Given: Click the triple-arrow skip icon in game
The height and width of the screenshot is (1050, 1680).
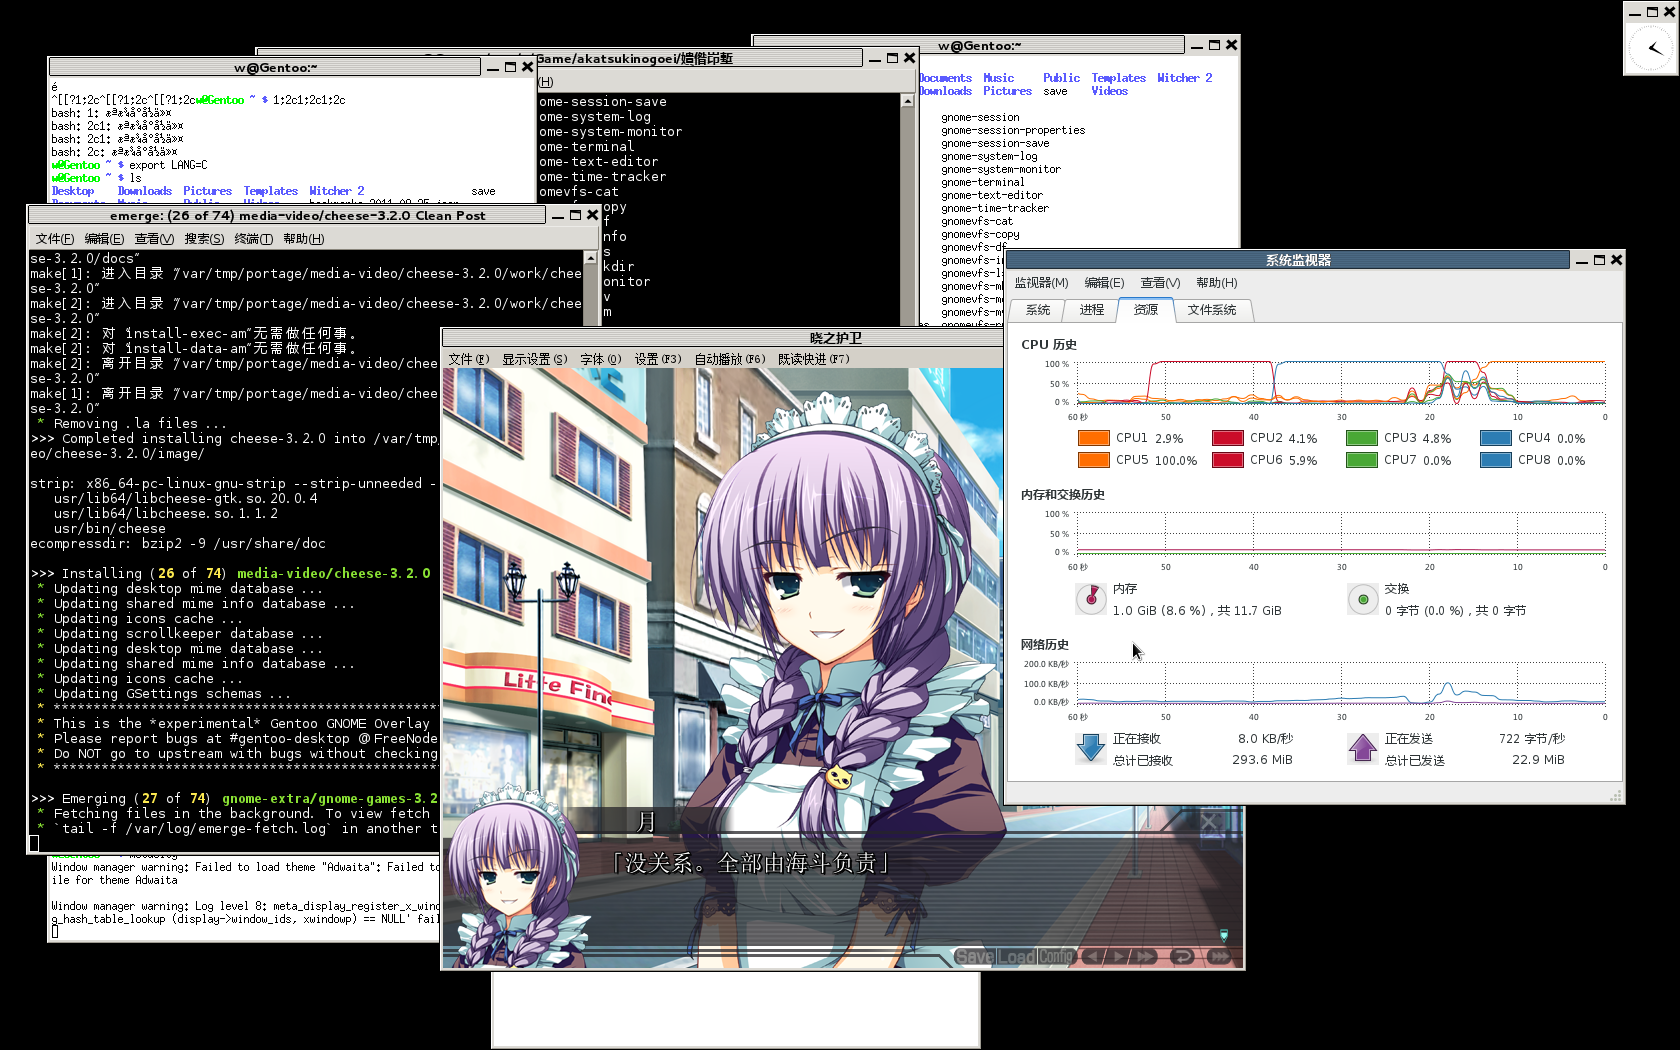Looking at the screenshot, I should (1220, 957).
